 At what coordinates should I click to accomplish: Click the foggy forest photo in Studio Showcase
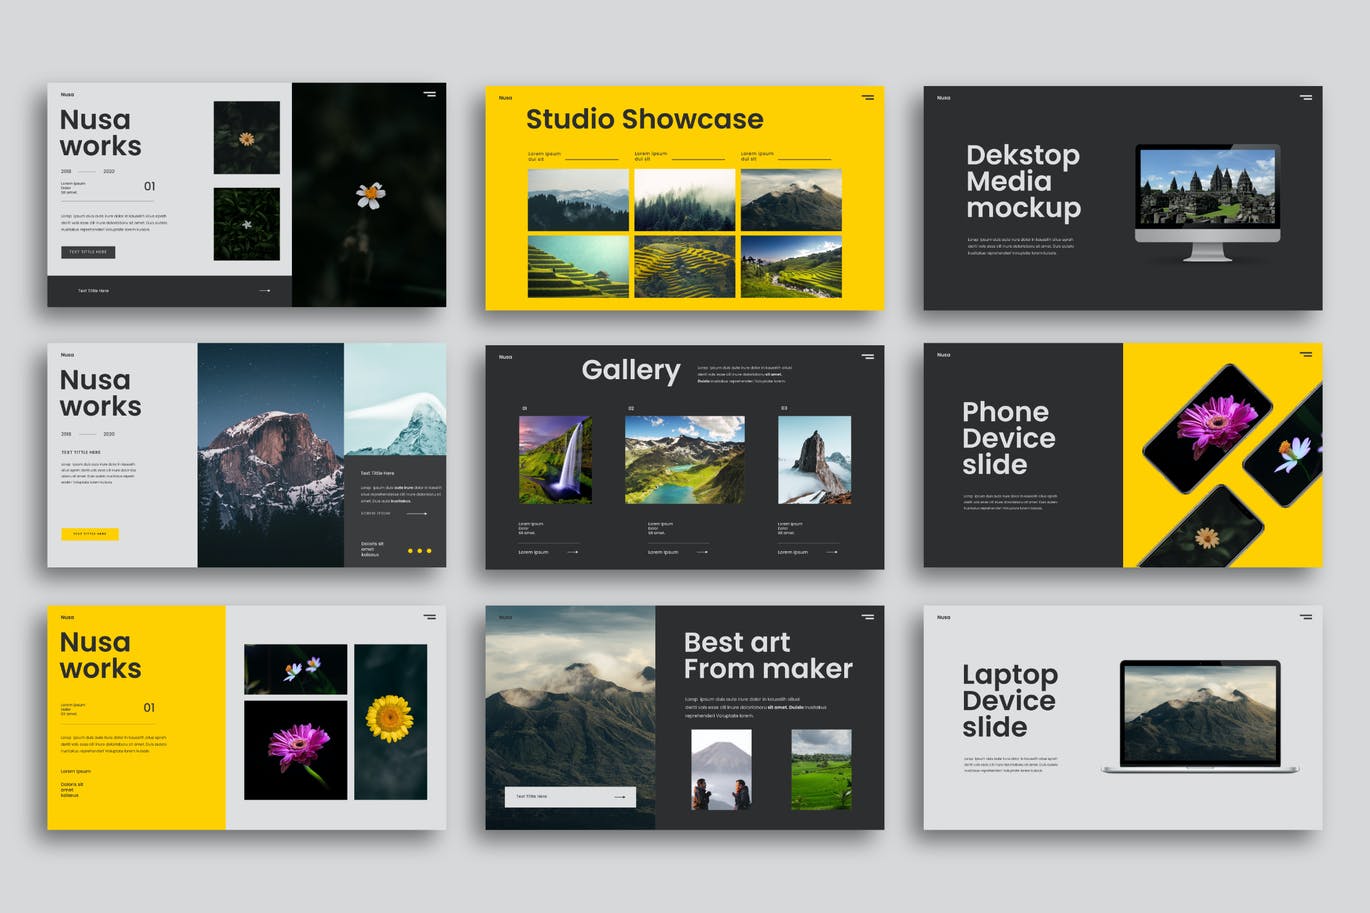[684, 200]
